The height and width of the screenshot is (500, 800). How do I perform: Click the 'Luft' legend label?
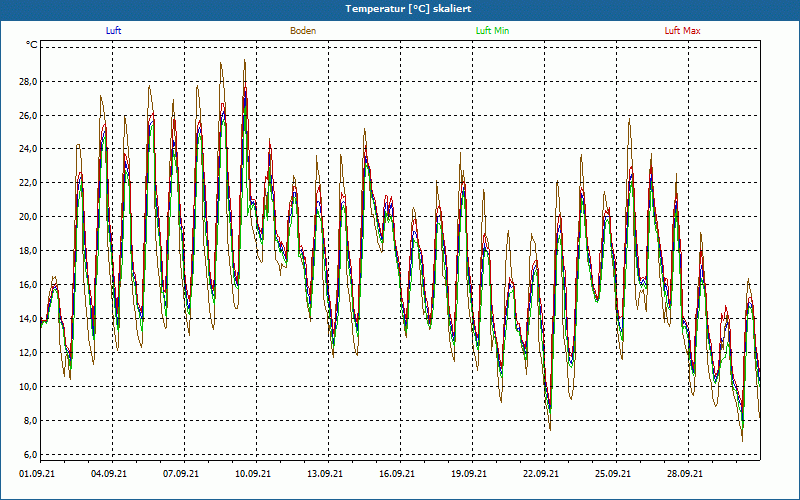click(x=113, y=31)
